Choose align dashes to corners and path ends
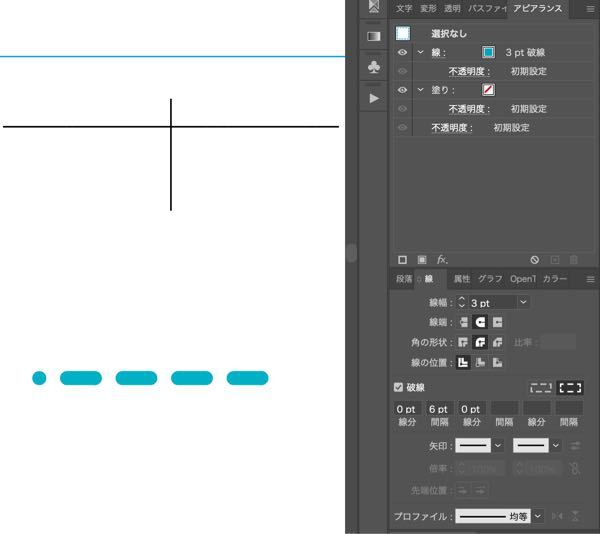600x534 pixels. [570, 388]
